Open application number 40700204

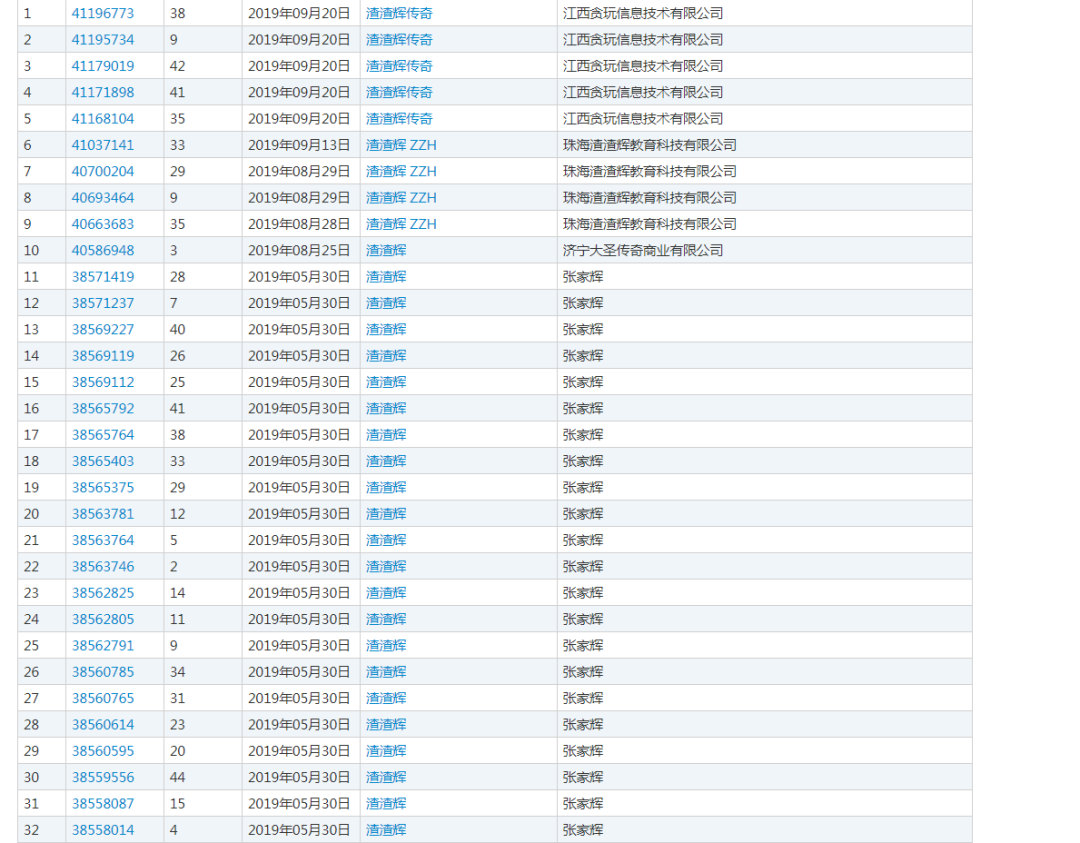pos(103,171)
